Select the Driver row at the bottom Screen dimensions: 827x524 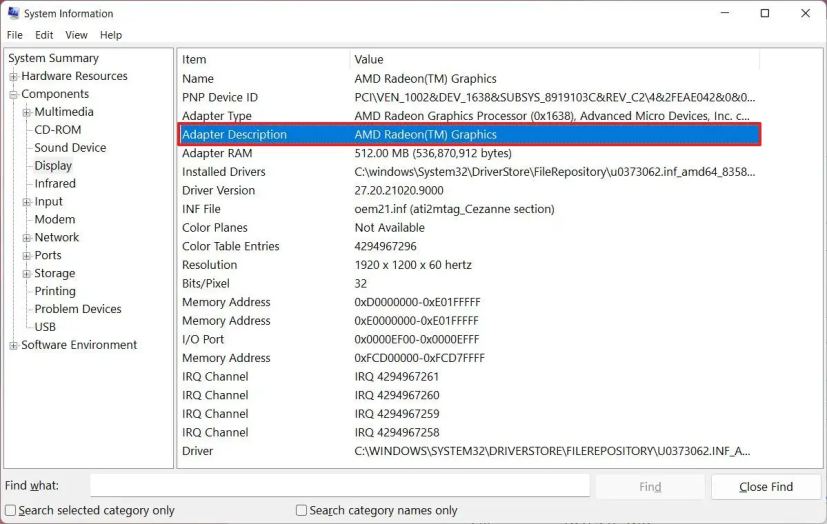[469, 451]
